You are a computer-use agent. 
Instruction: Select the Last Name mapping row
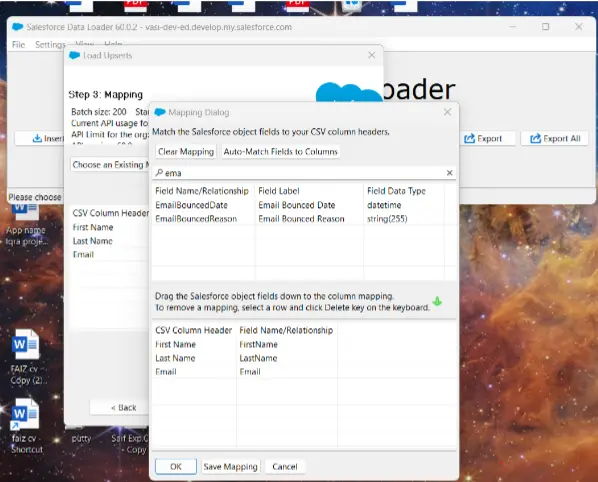(x=304, y=358)
